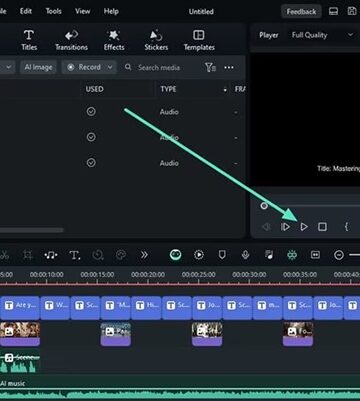The height and width of the screenshot is (401, 360).
Task: Open the Tools menu
Action: coord(53,11)
